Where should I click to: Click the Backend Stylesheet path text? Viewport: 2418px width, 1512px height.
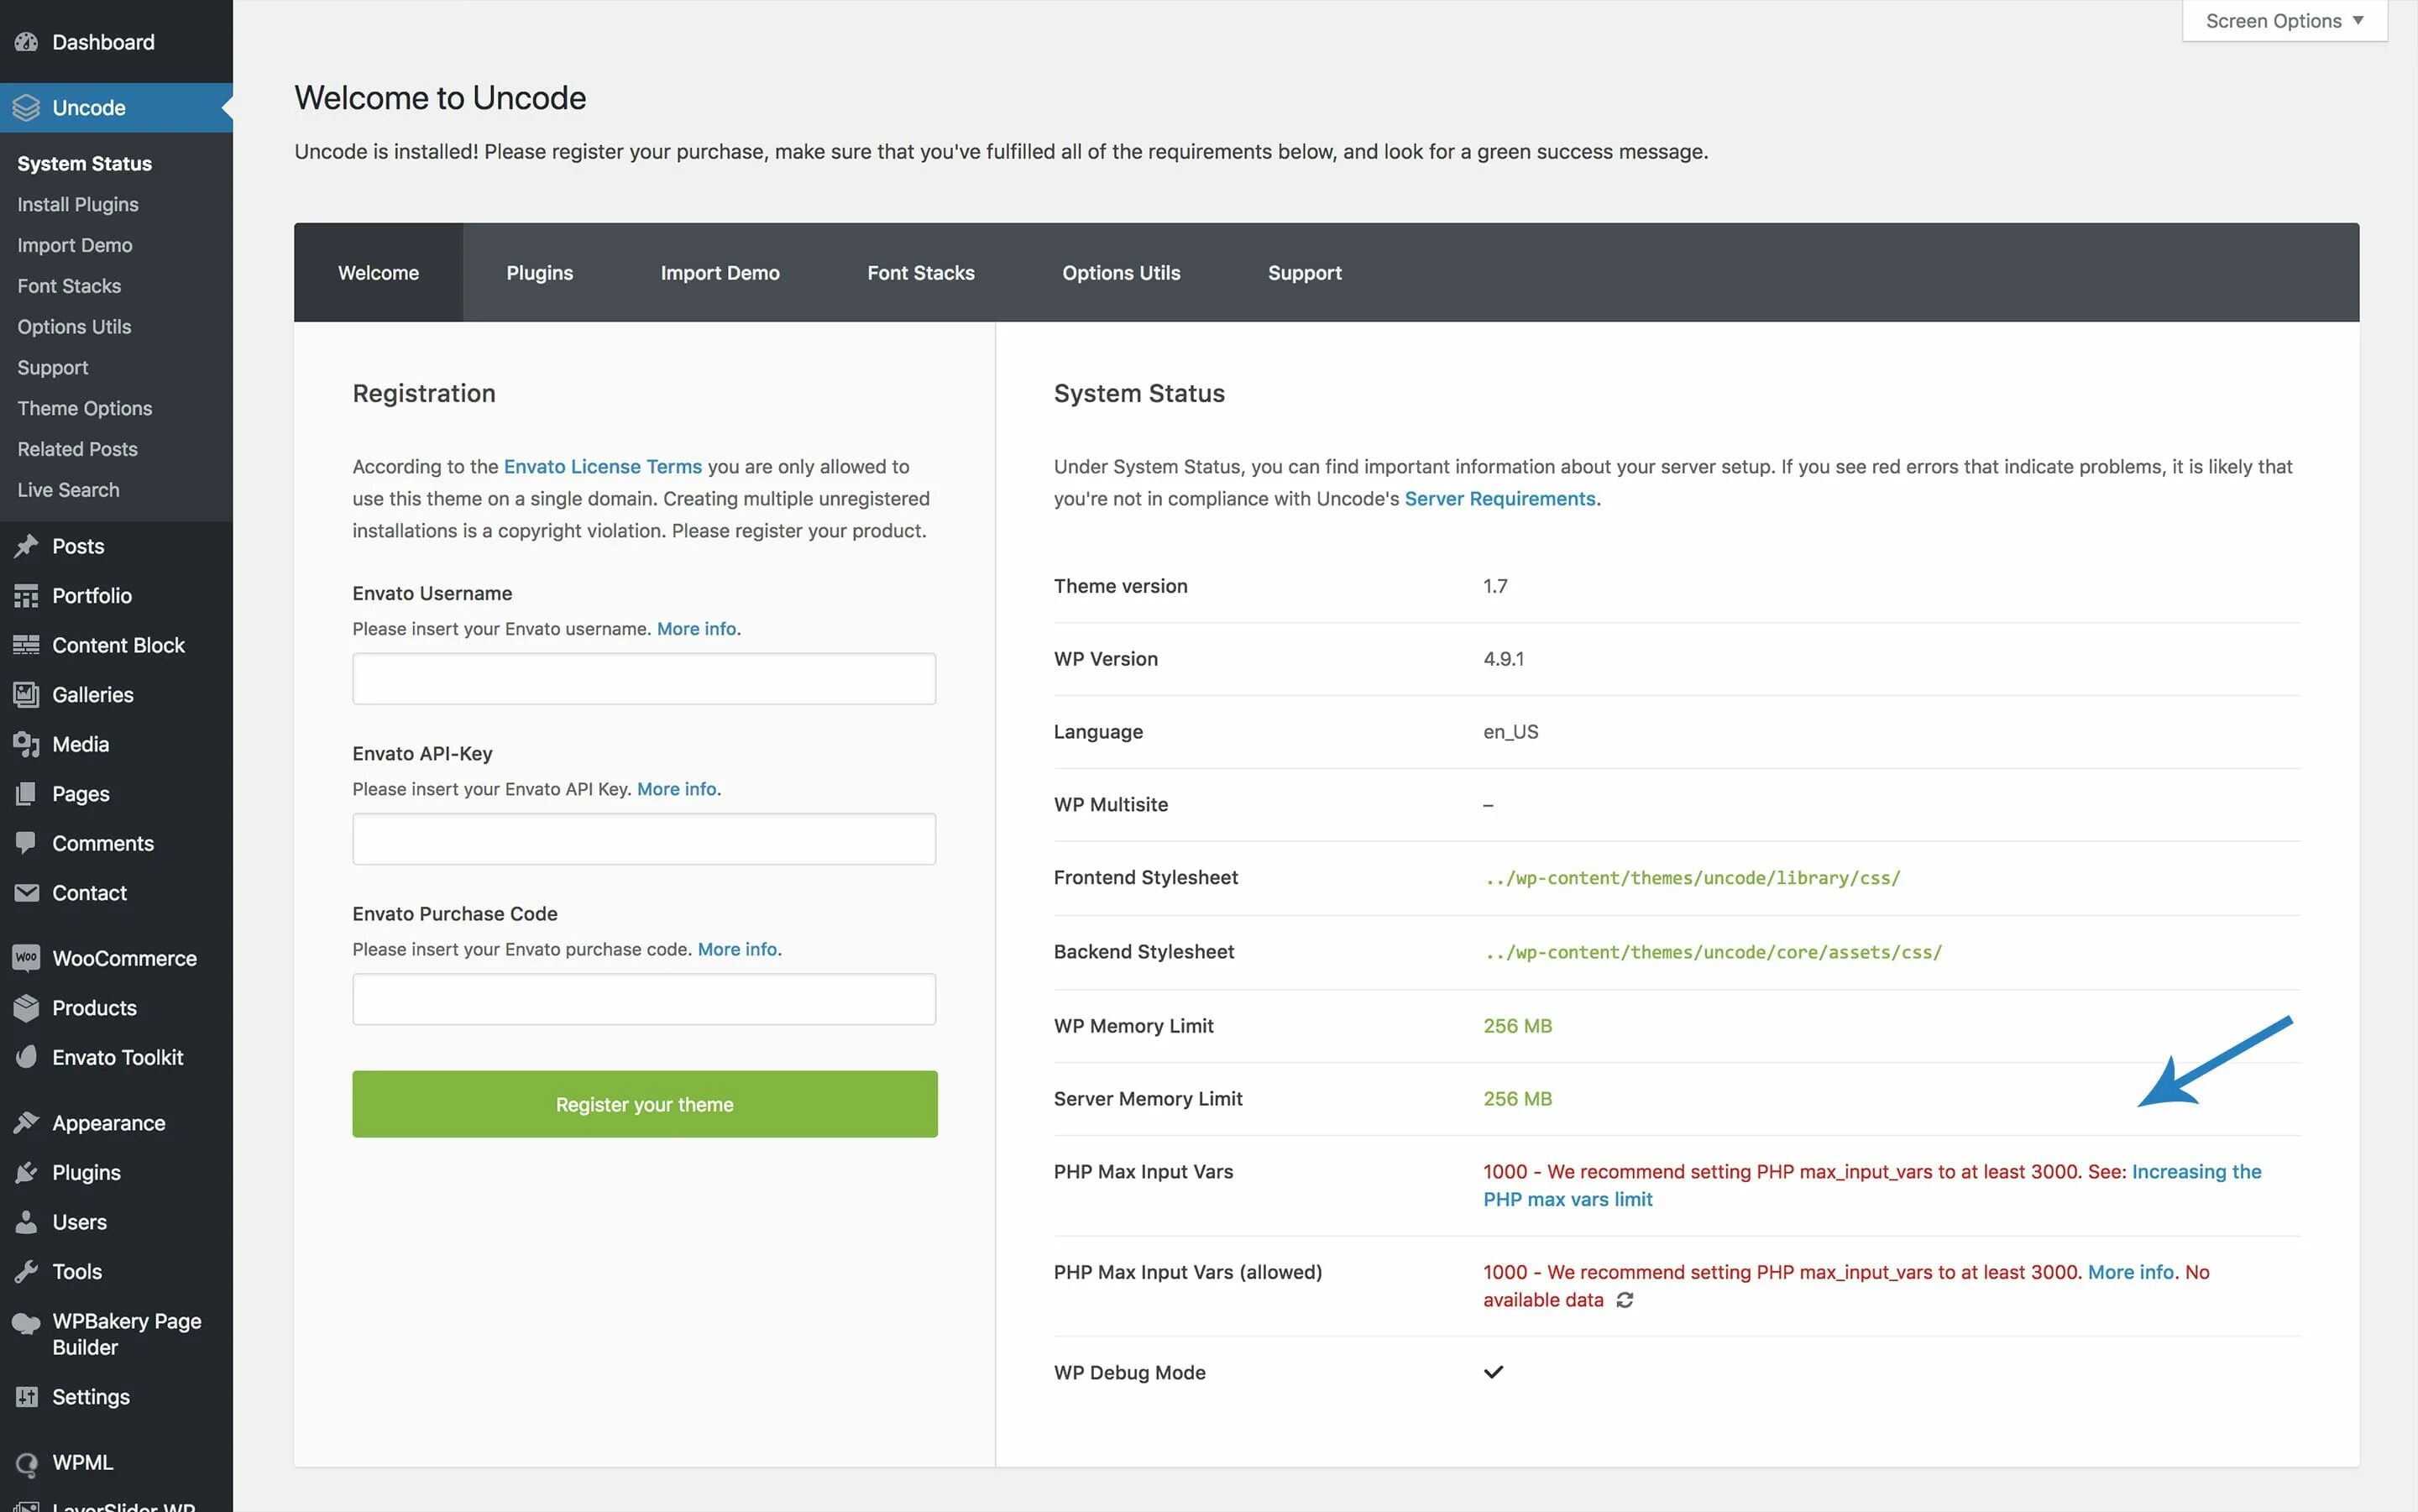1713,952
